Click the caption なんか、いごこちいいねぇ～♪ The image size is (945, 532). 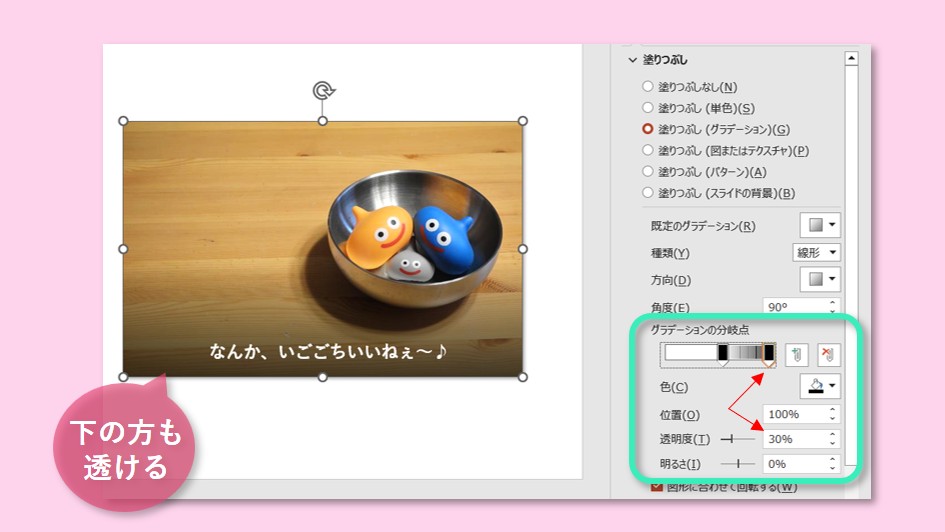coord(328,351)
